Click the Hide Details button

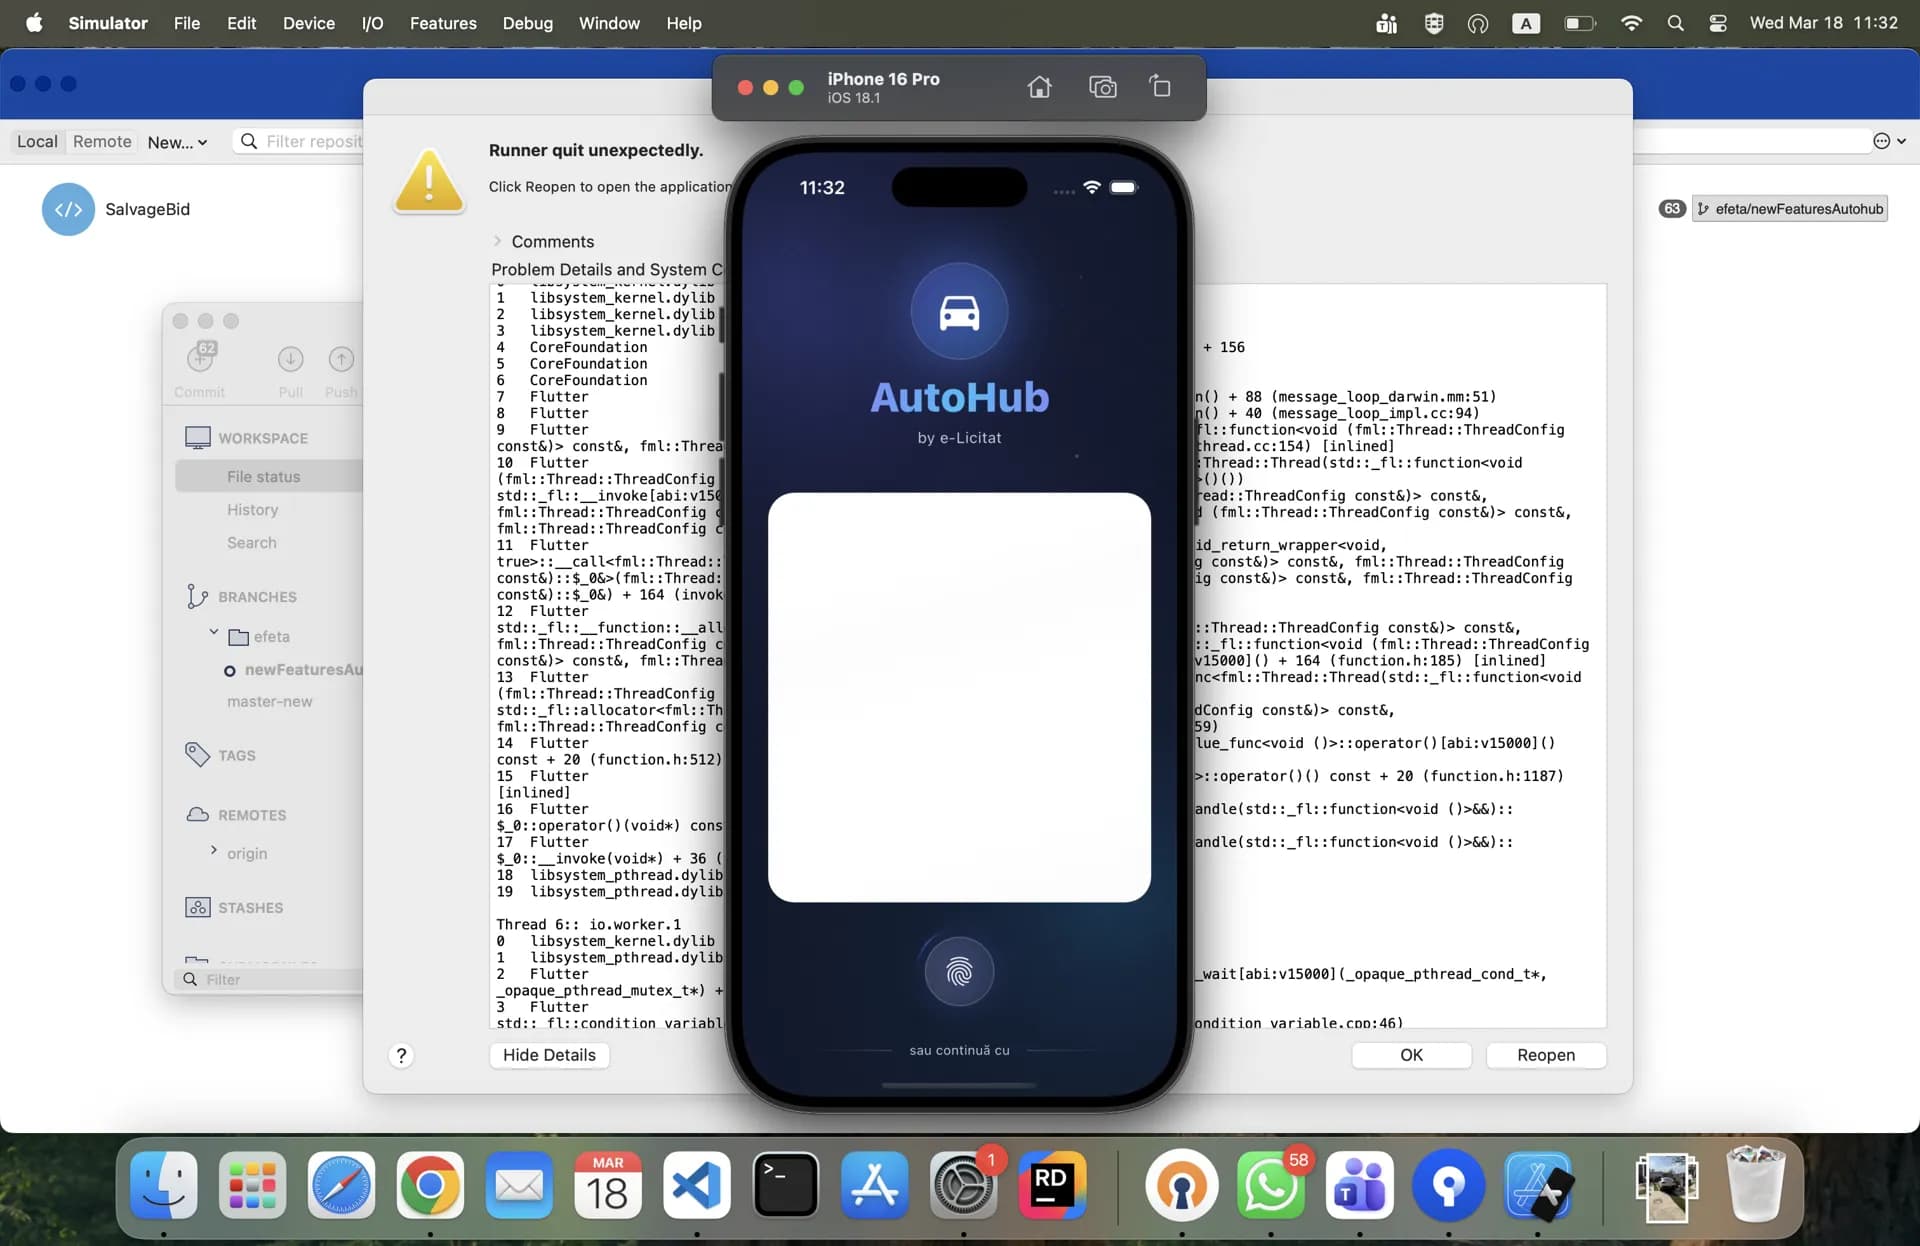click(549, 1055)
